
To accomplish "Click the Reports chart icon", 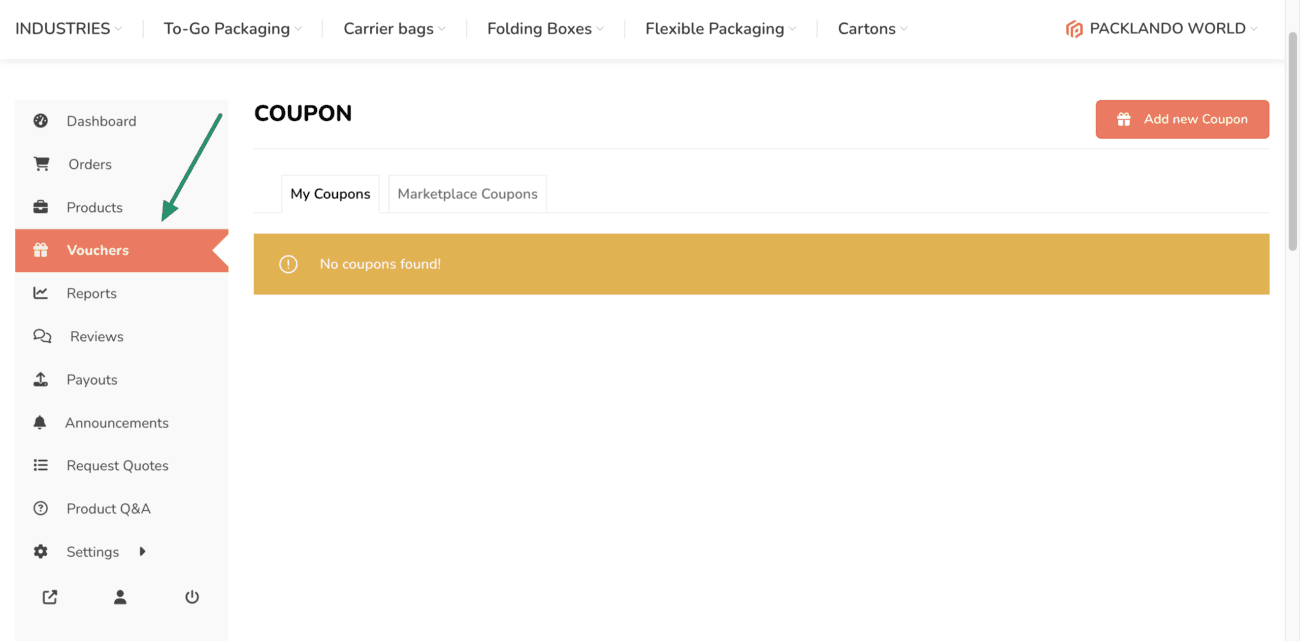I will click(41, 293).
